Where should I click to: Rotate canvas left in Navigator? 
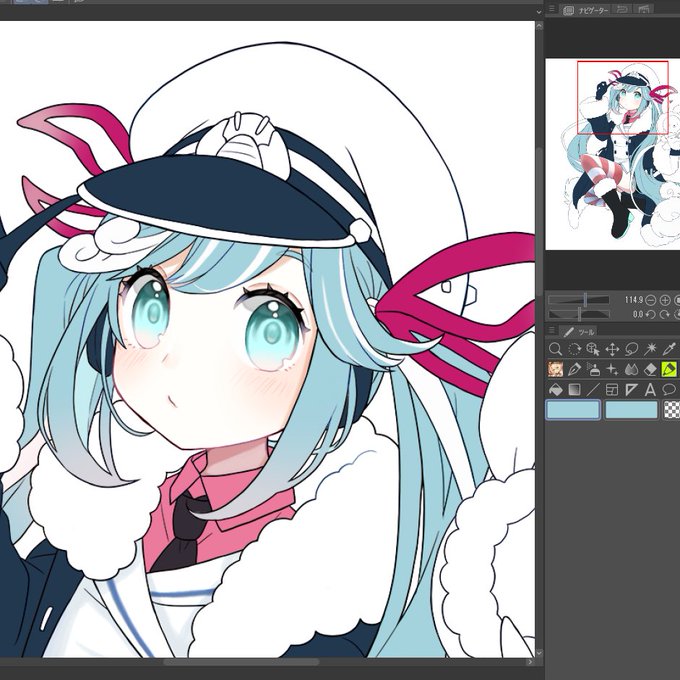pyautogui.click(x=651, y=314)
